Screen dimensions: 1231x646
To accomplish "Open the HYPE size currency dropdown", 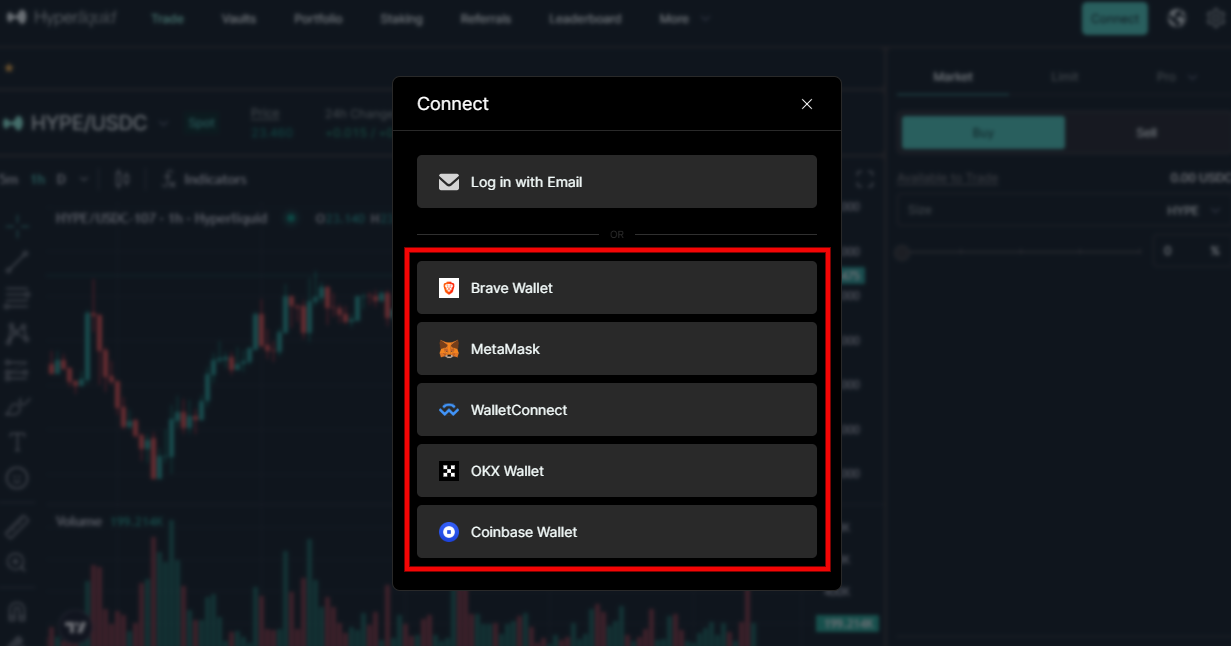I will coord(1194,211).
